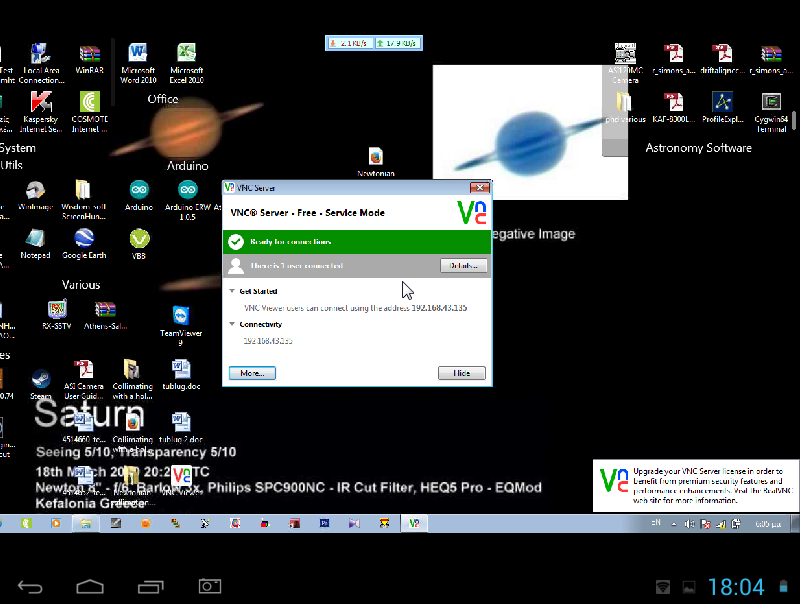Close the VNC Server dialog
The width and height of the screenshot is (800, 604).
(480, 188)
